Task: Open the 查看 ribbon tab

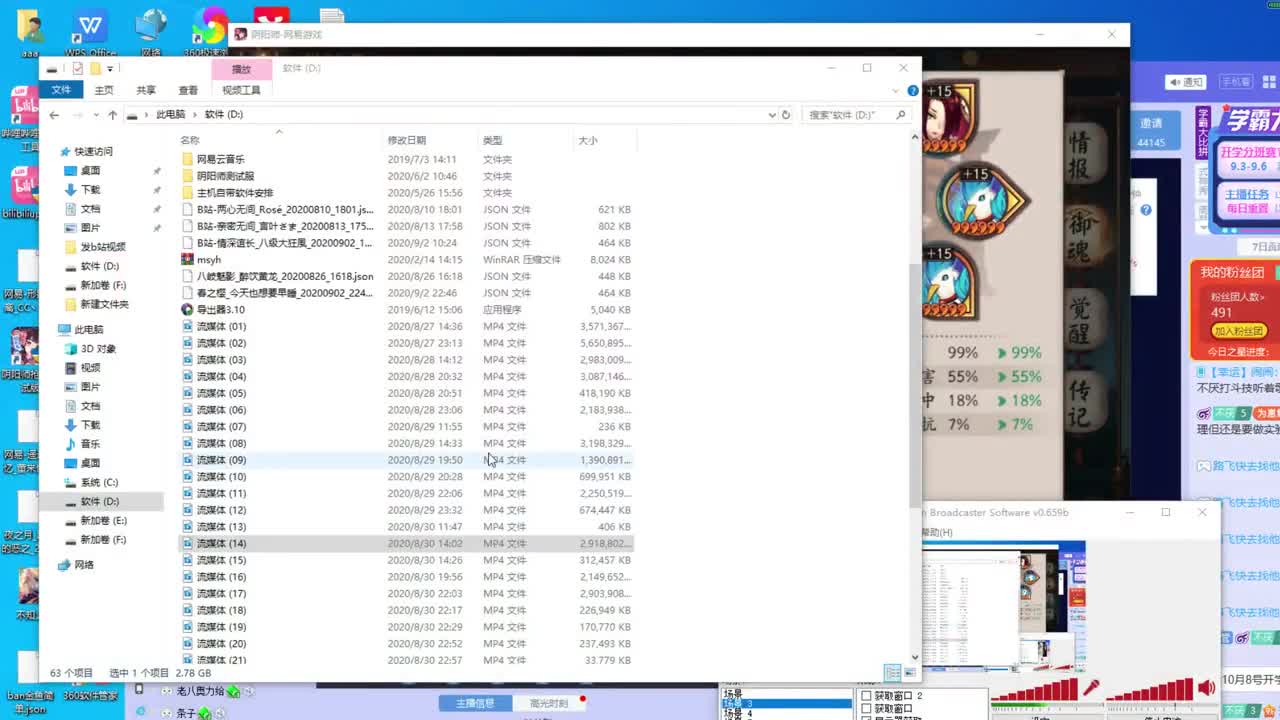Action: tap(188, 90)
